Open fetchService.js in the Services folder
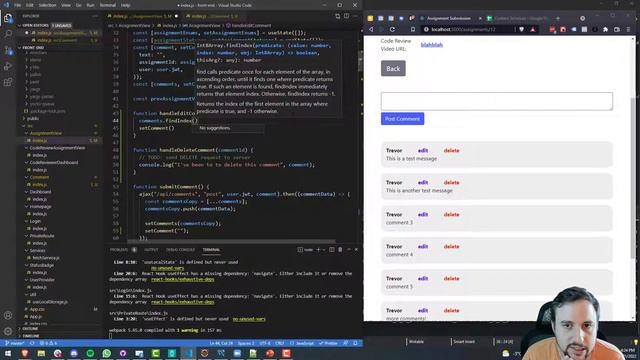The height and width of the screenshot is (360, 640). point(45,258)
